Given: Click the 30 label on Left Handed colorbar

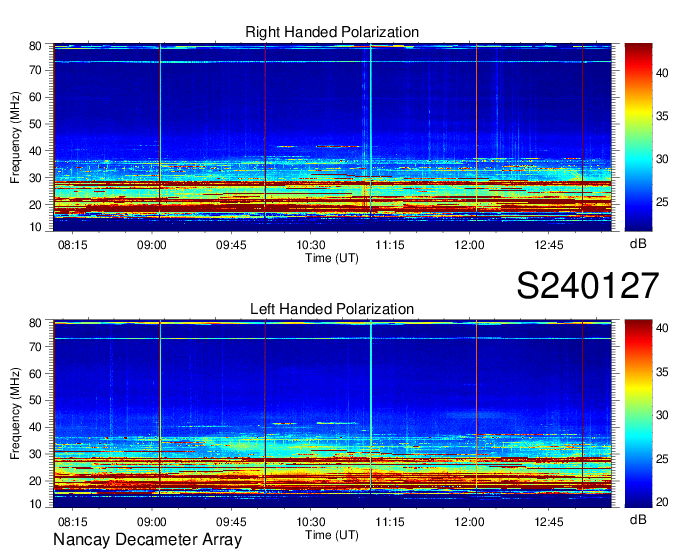Looking at the screenshot, I should pyautogui.click(x=662, y=415).
